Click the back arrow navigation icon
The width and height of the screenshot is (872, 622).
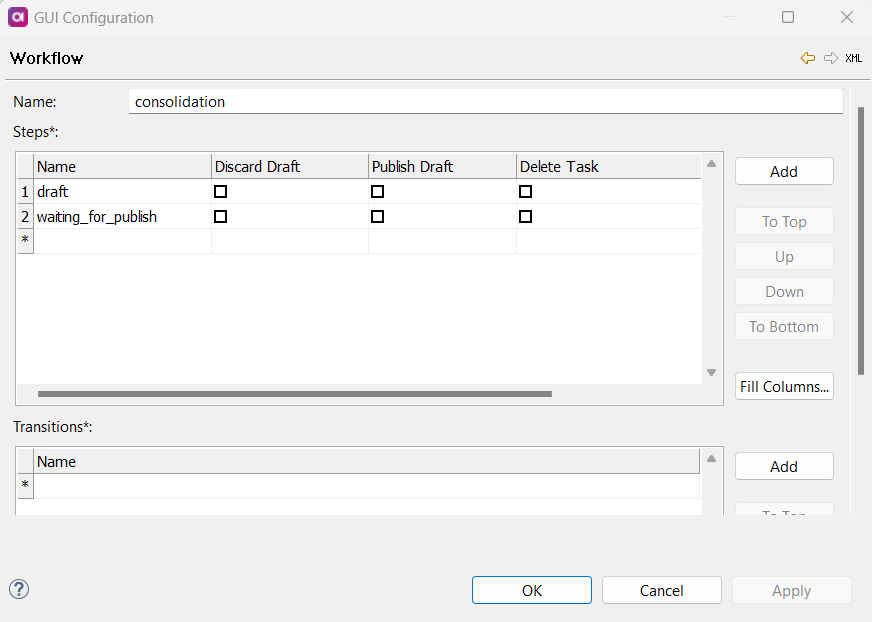808,58
